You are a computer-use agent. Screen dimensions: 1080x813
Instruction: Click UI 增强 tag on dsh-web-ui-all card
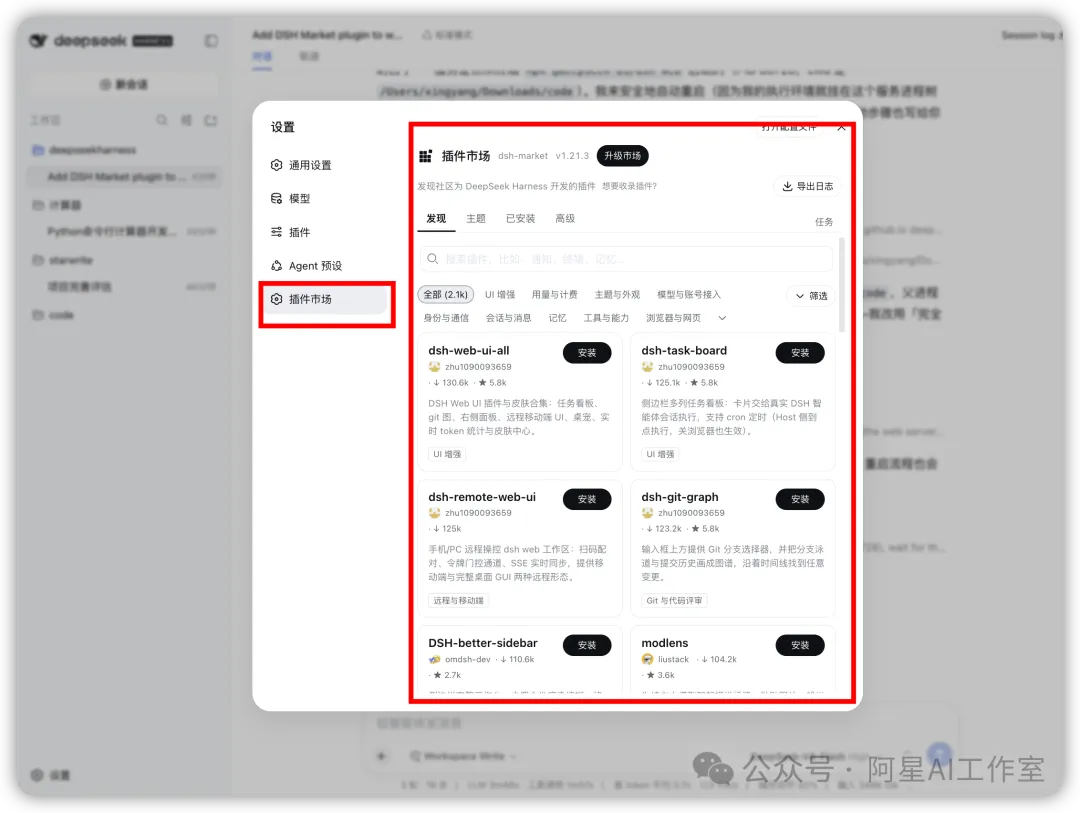point(448,455)
